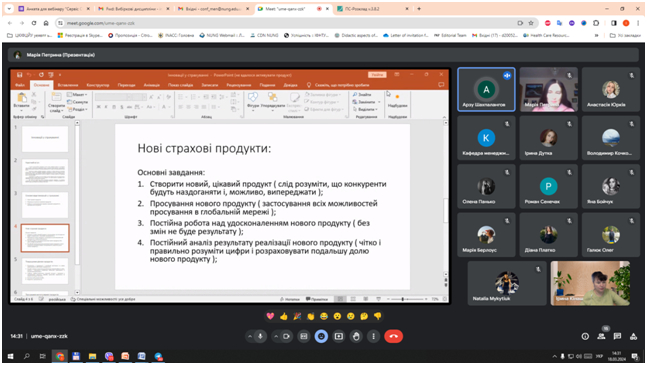Screen dimensions: 647x365
Task: Click Chrome icon in Windows taskbar
Action: point(60,356)
